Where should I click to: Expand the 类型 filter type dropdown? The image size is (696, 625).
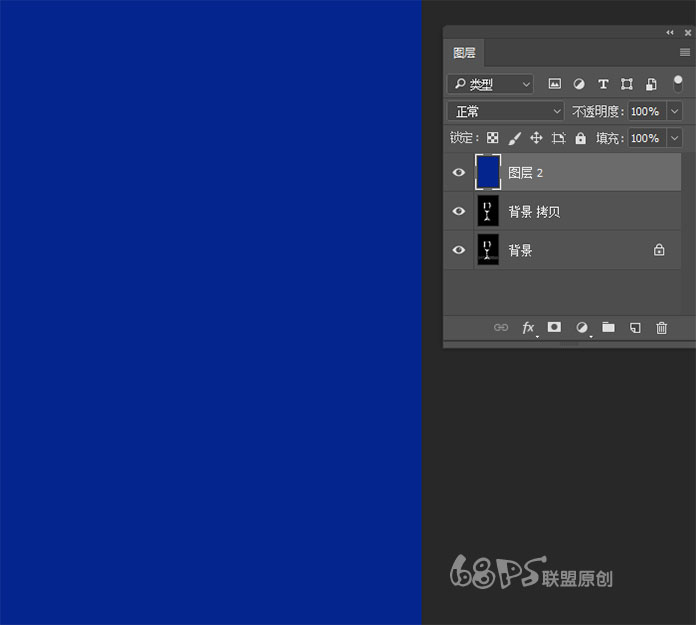490,85
